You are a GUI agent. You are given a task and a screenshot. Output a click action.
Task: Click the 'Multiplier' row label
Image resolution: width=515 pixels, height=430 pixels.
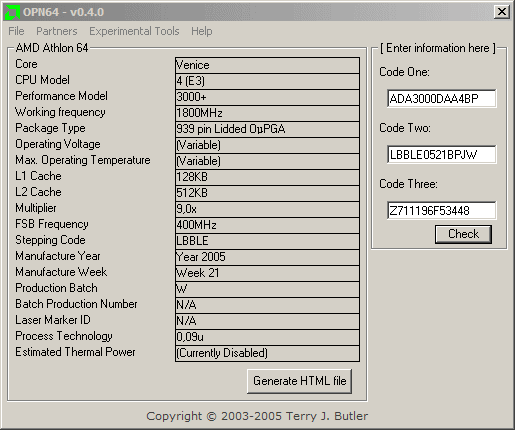[x=36, y=208]
